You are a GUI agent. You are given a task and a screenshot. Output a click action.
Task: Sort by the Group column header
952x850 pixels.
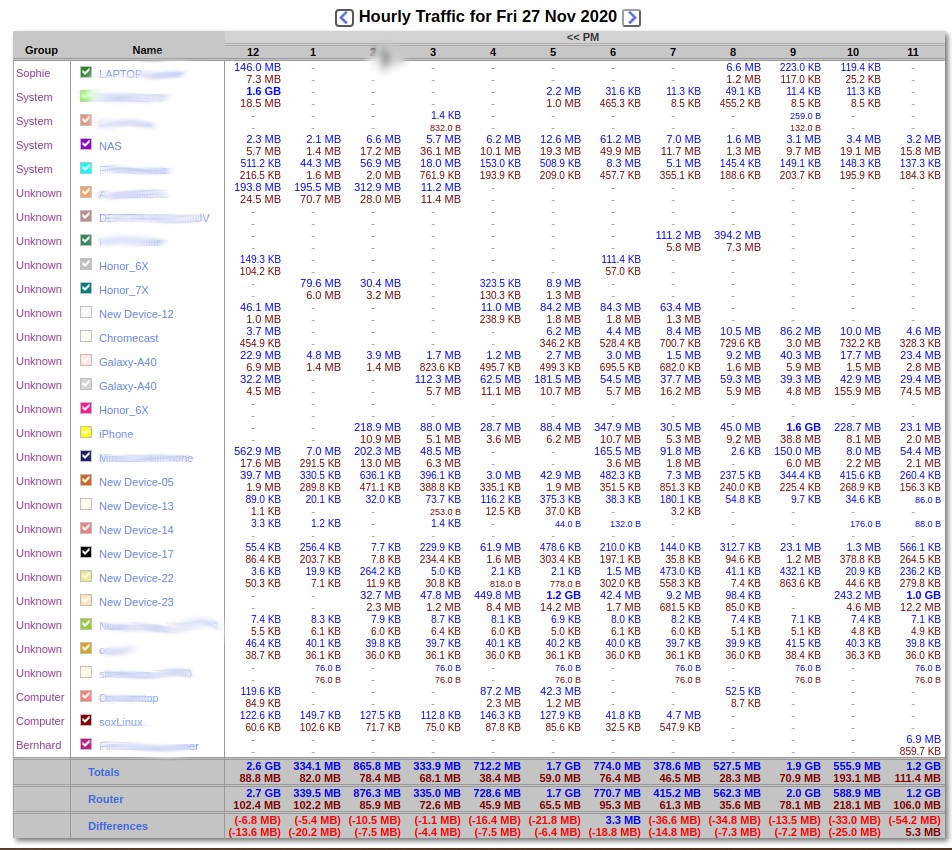coord(41,50)
